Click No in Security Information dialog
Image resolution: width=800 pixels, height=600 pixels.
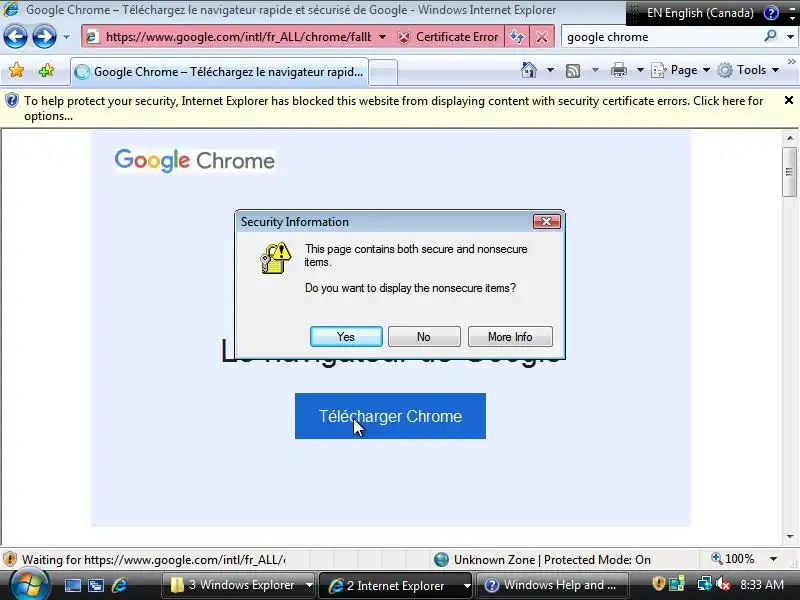(423, 337)
